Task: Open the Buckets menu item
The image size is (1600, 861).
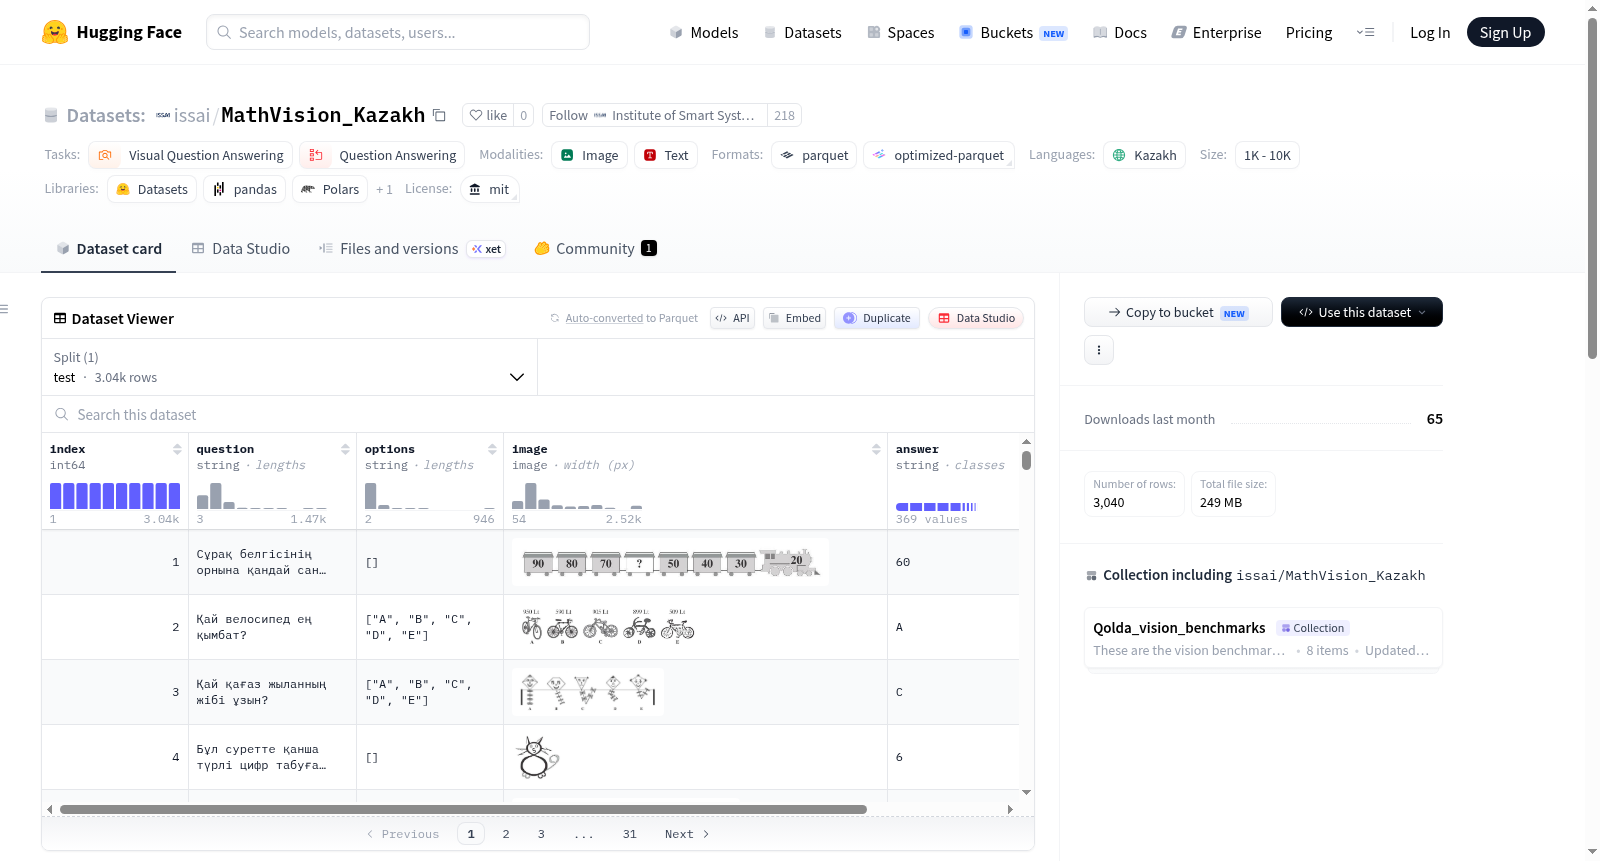Action: click(1013, 32)
